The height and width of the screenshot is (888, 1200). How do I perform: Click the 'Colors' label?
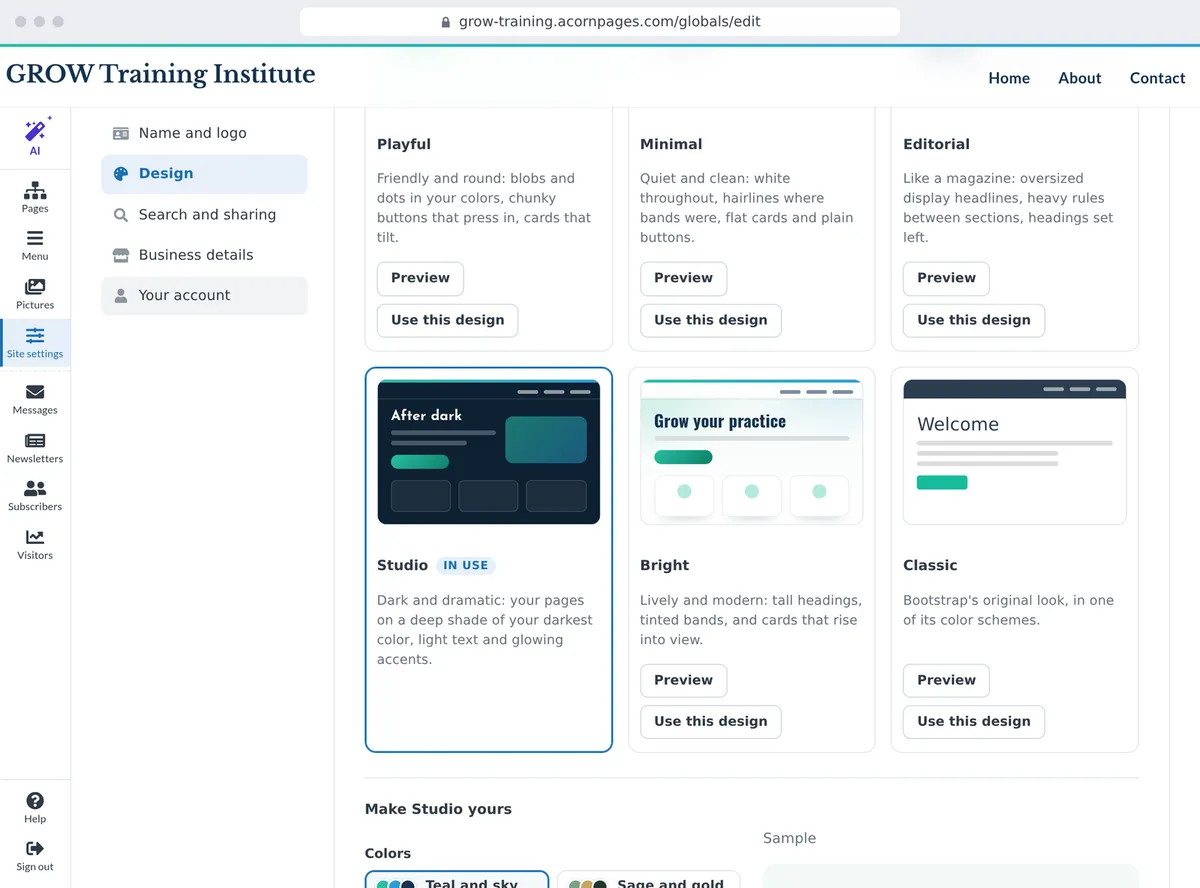point(388,853)
